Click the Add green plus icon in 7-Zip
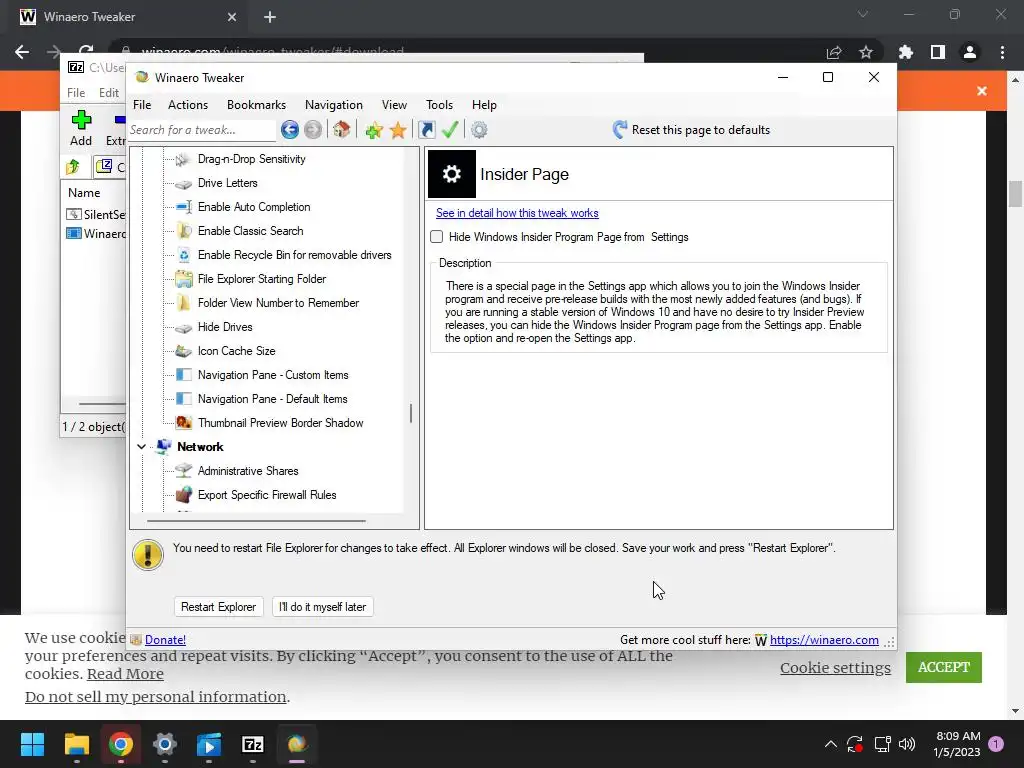The width and height of the screenshot is (1024, 768). [82, 120]
